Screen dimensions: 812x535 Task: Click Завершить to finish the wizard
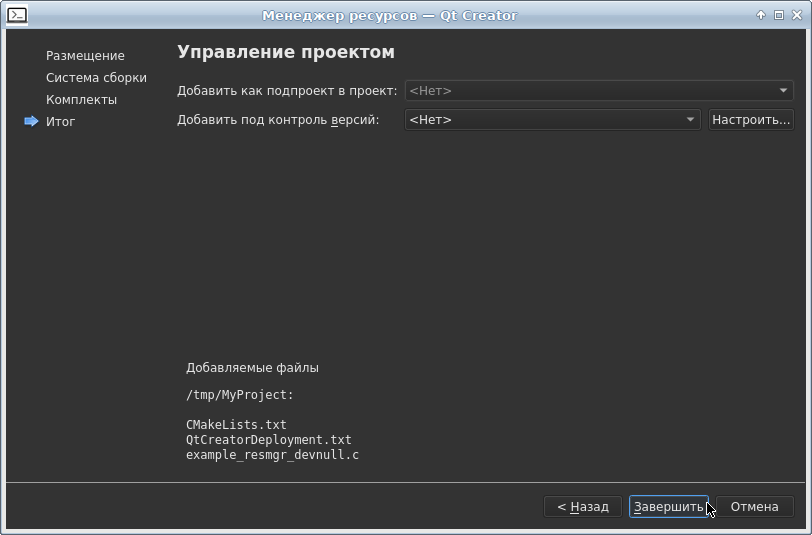(668, 507)
